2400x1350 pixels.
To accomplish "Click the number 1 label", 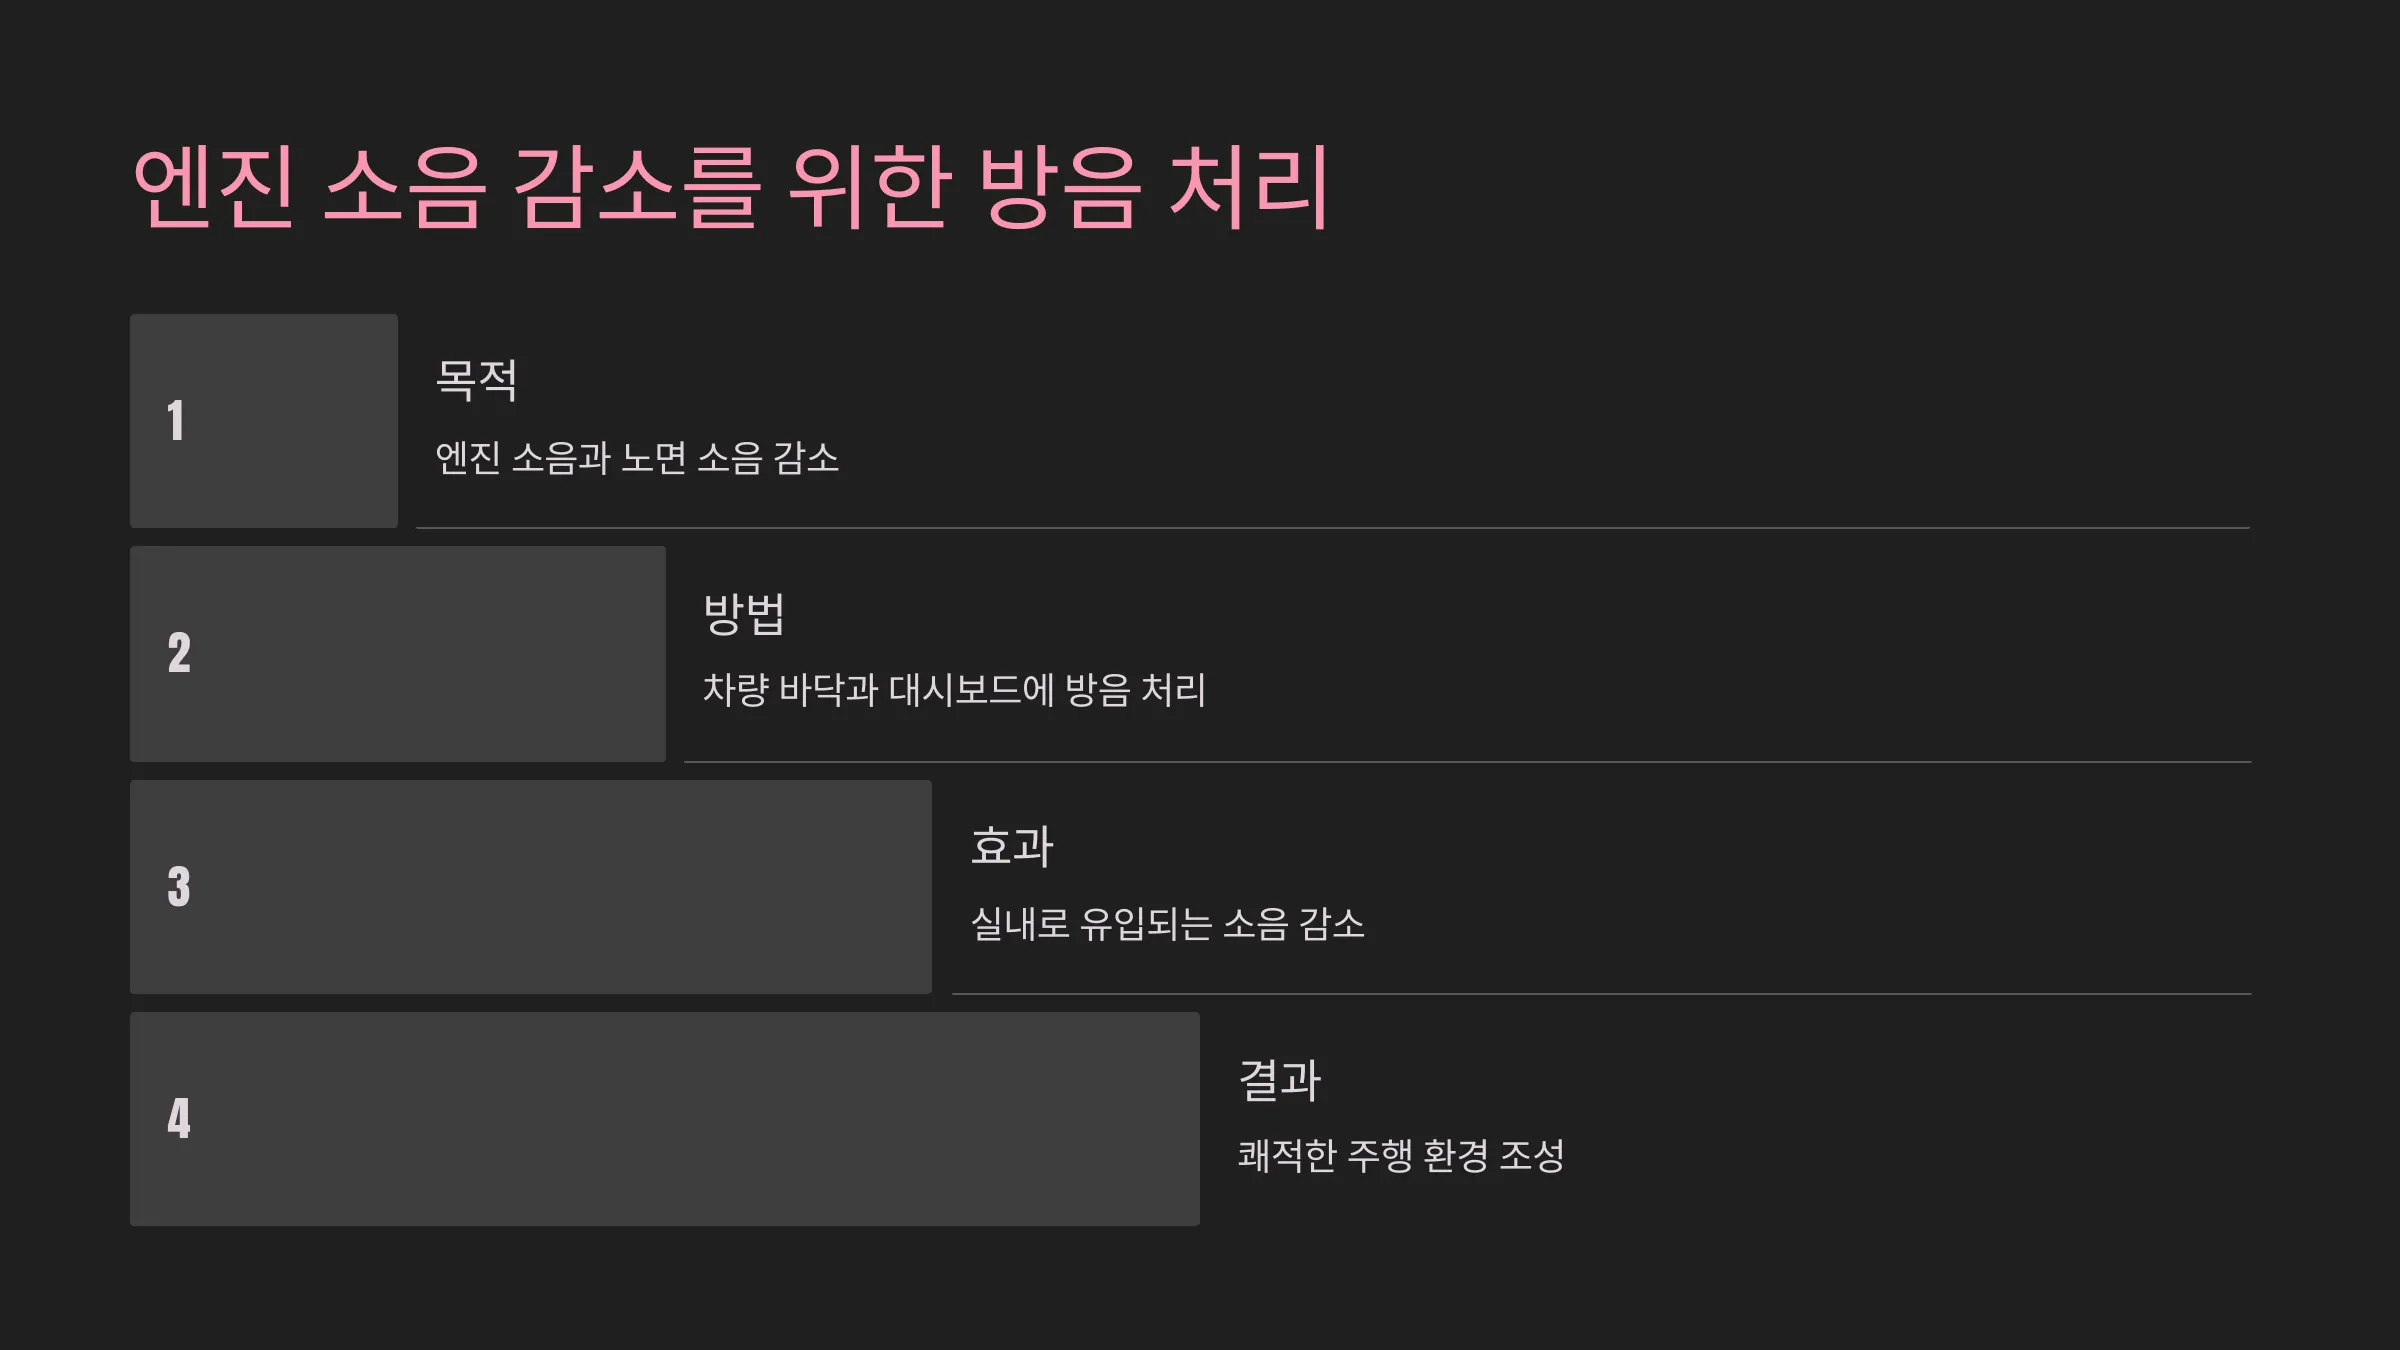I will click(x=176, y=421).
